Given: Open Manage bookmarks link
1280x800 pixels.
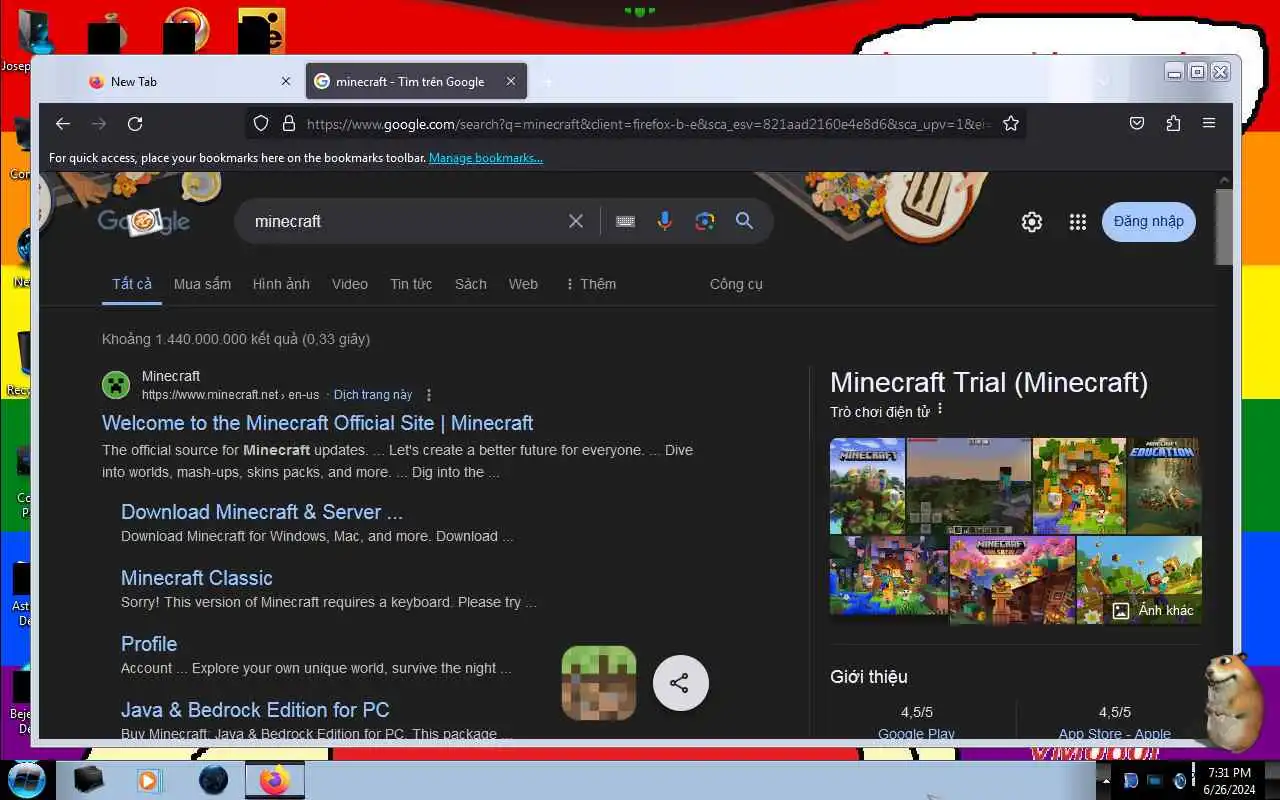Looking at the screenshot, I should (486, 158).
